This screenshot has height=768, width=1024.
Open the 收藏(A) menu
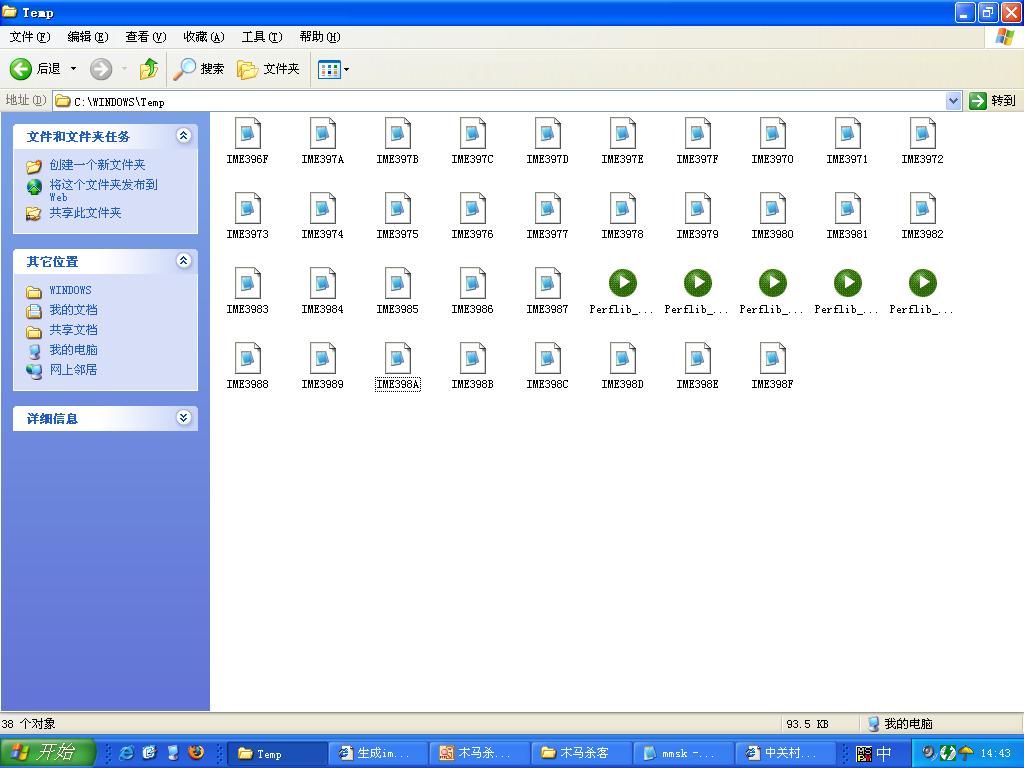click(204, 37)
